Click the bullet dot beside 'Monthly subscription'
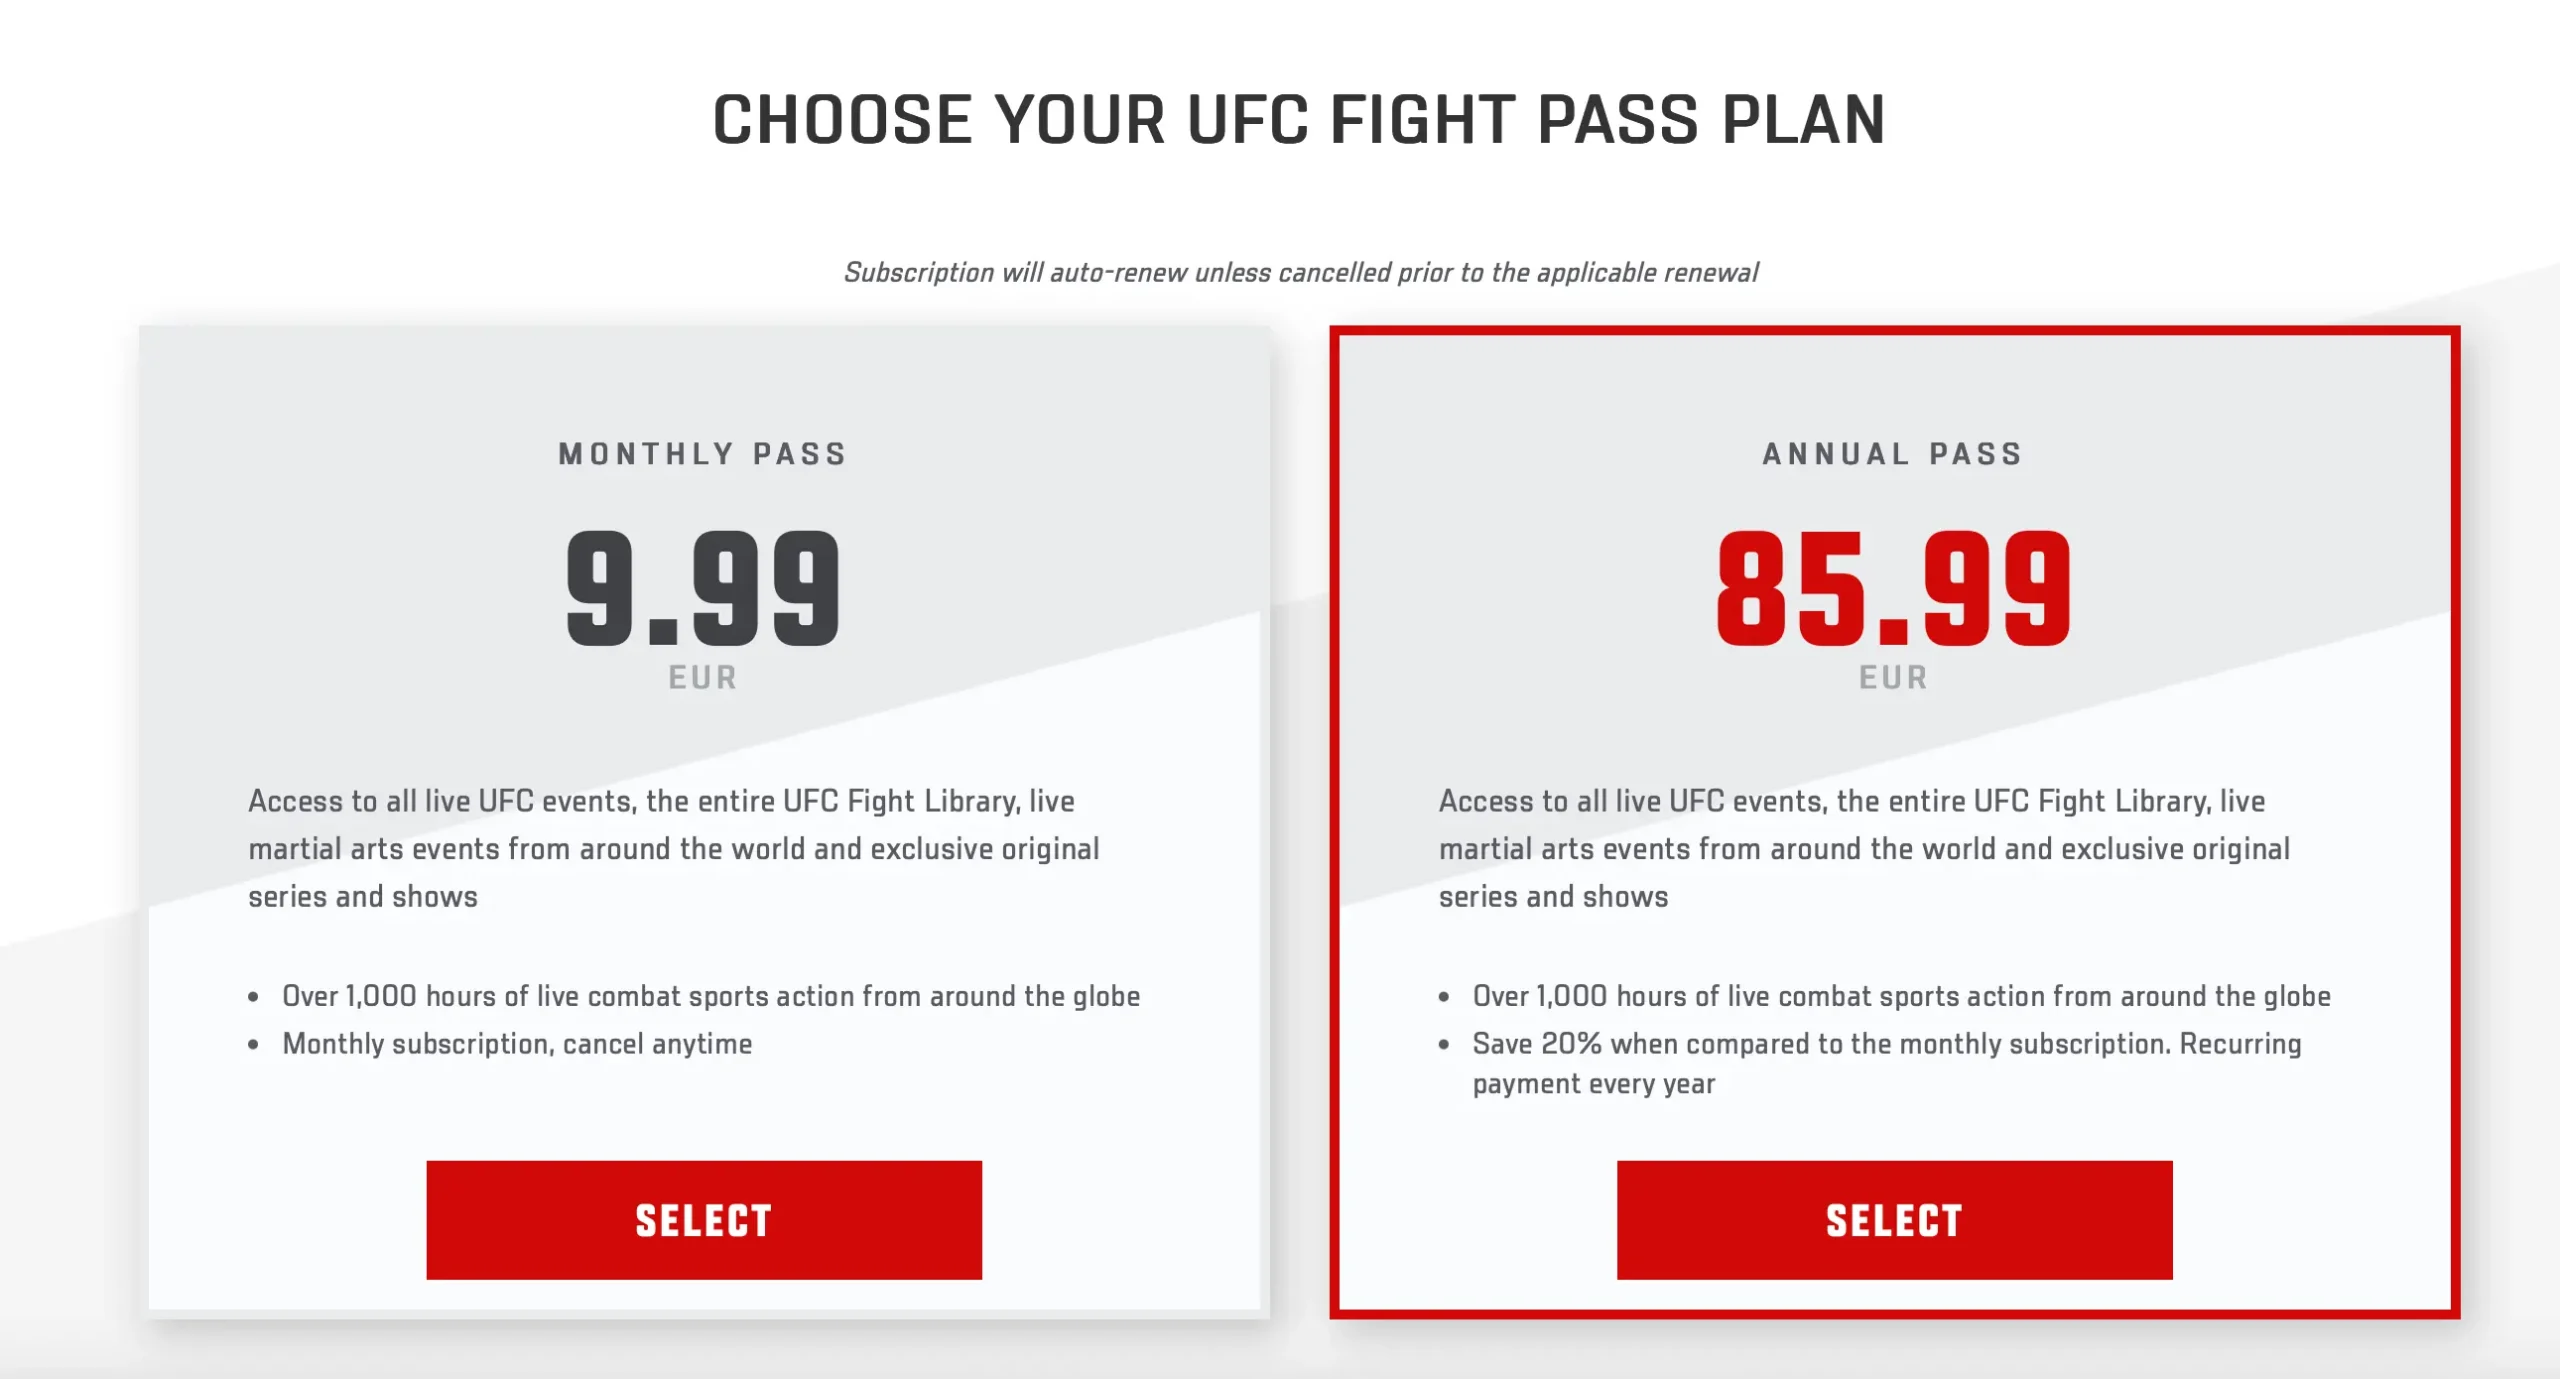 tap(254, 1045)
